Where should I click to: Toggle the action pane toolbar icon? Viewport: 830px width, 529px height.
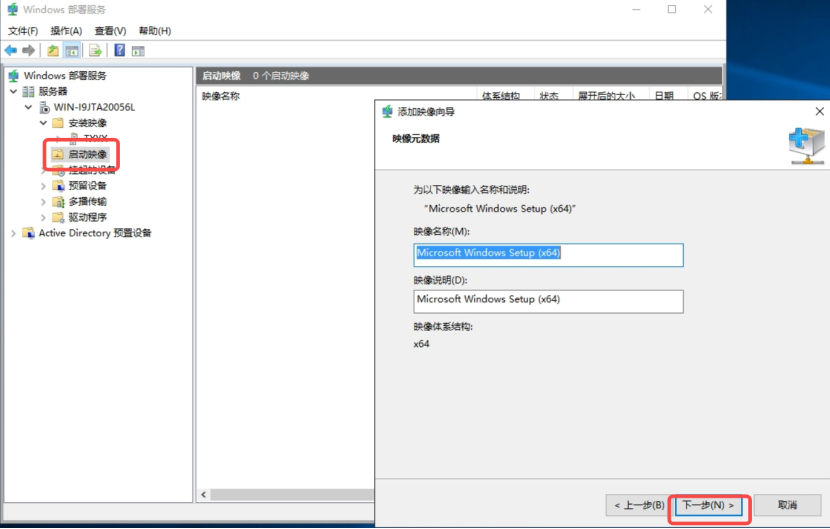coord(138,51)
